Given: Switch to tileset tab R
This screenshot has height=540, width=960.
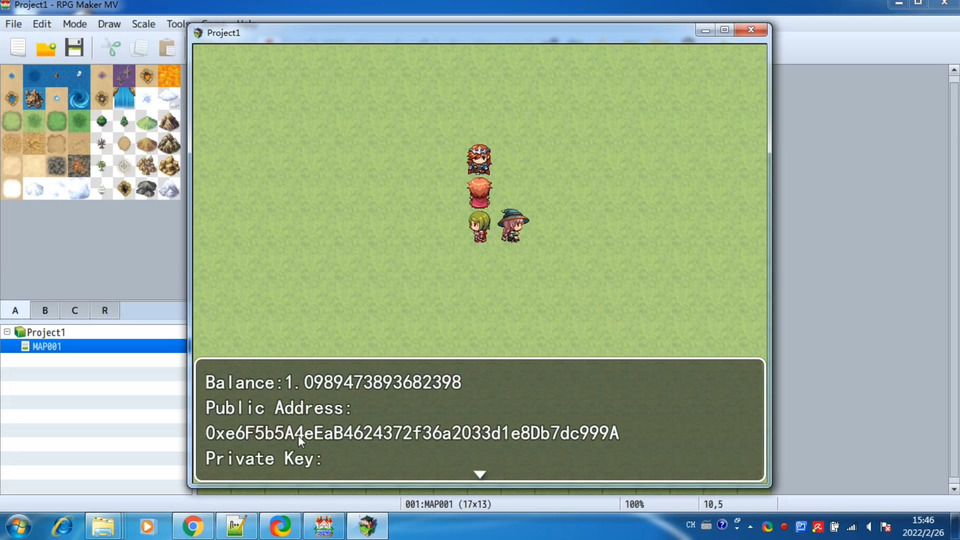Looking at the screenshot, I should 105,310.
